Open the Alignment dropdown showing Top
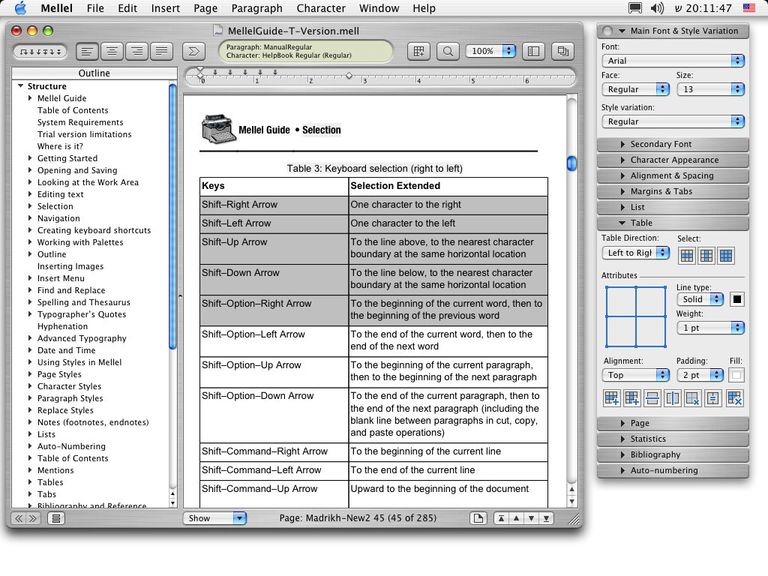This screenshot has width=768, height=576. pyautogui.click(x=635, y=375)
